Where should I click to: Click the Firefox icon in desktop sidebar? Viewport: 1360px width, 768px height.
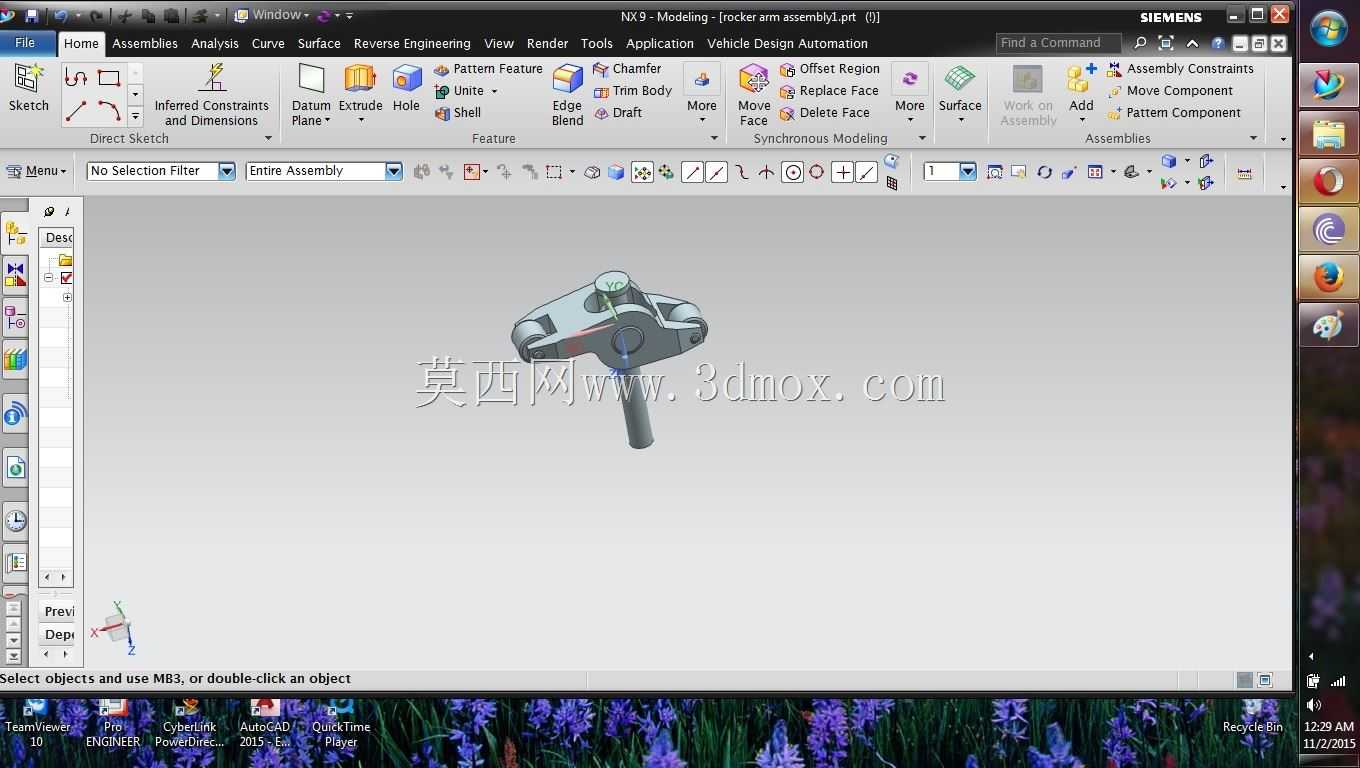point(1328,277)
